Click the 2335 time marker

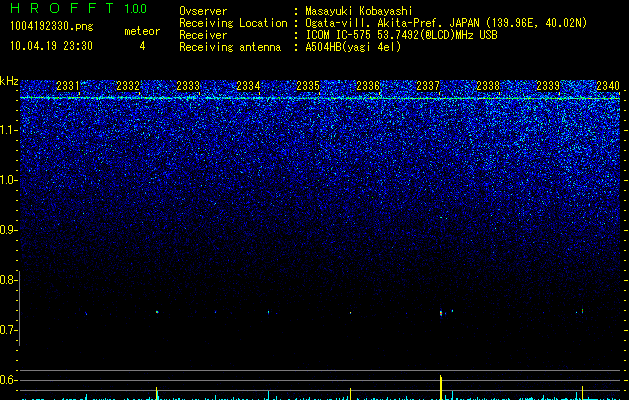pos(308,86)
